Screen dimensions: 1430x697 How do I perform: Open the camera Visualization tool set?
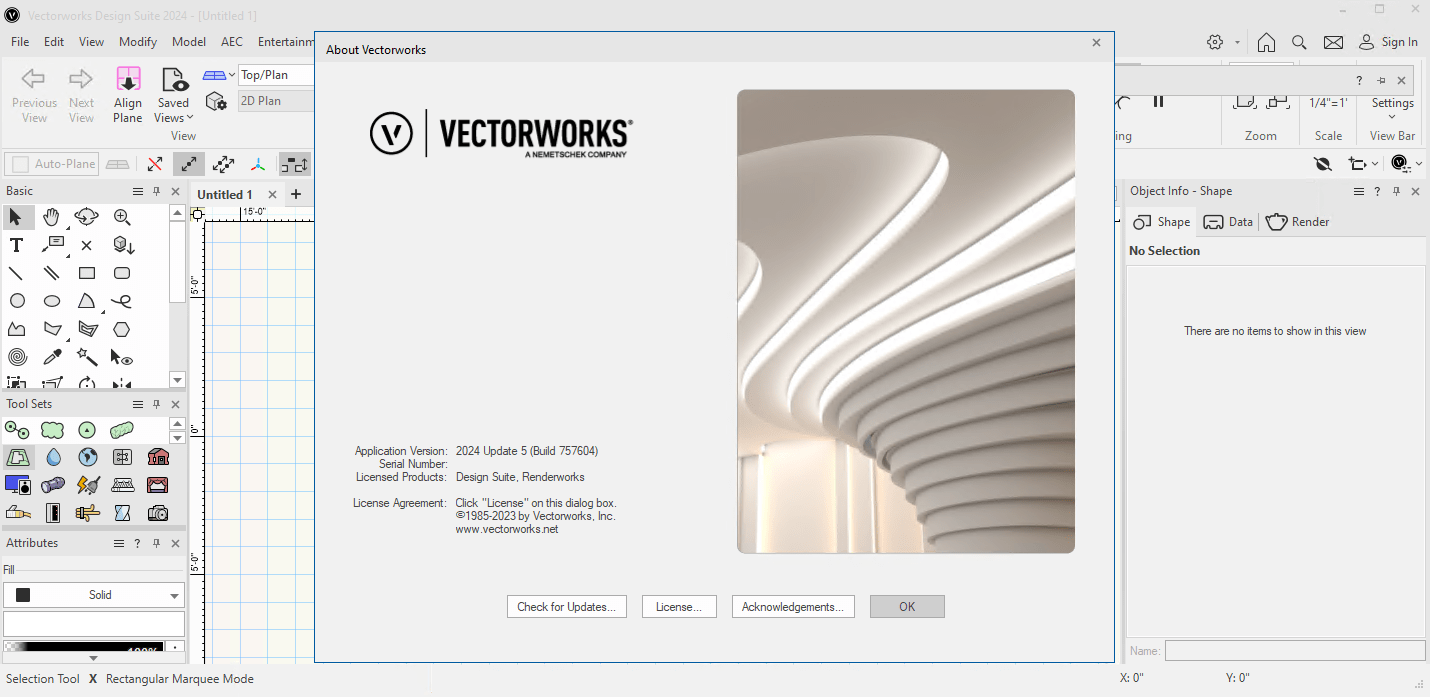(158, 513)
